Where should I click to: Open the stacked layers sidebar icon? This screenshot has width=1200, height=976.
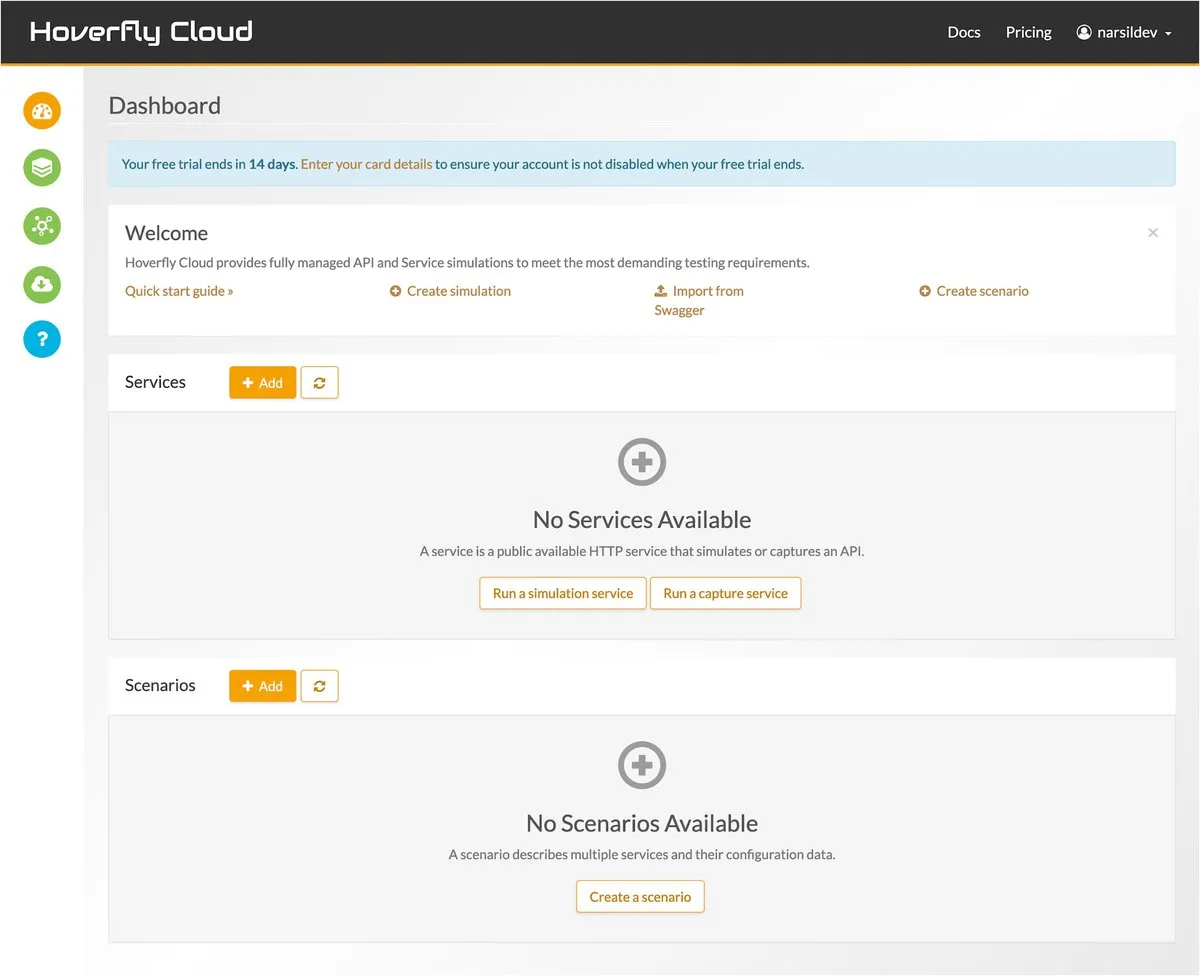click(x=42, y=168)
